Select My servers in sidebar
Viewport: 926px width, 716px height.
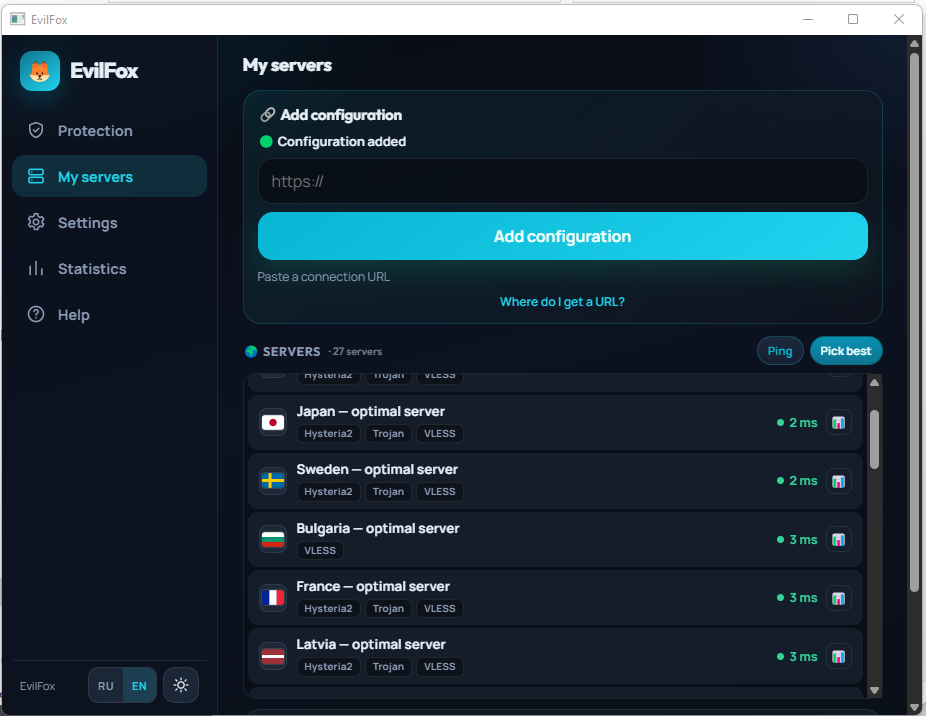tap(109, 177)
